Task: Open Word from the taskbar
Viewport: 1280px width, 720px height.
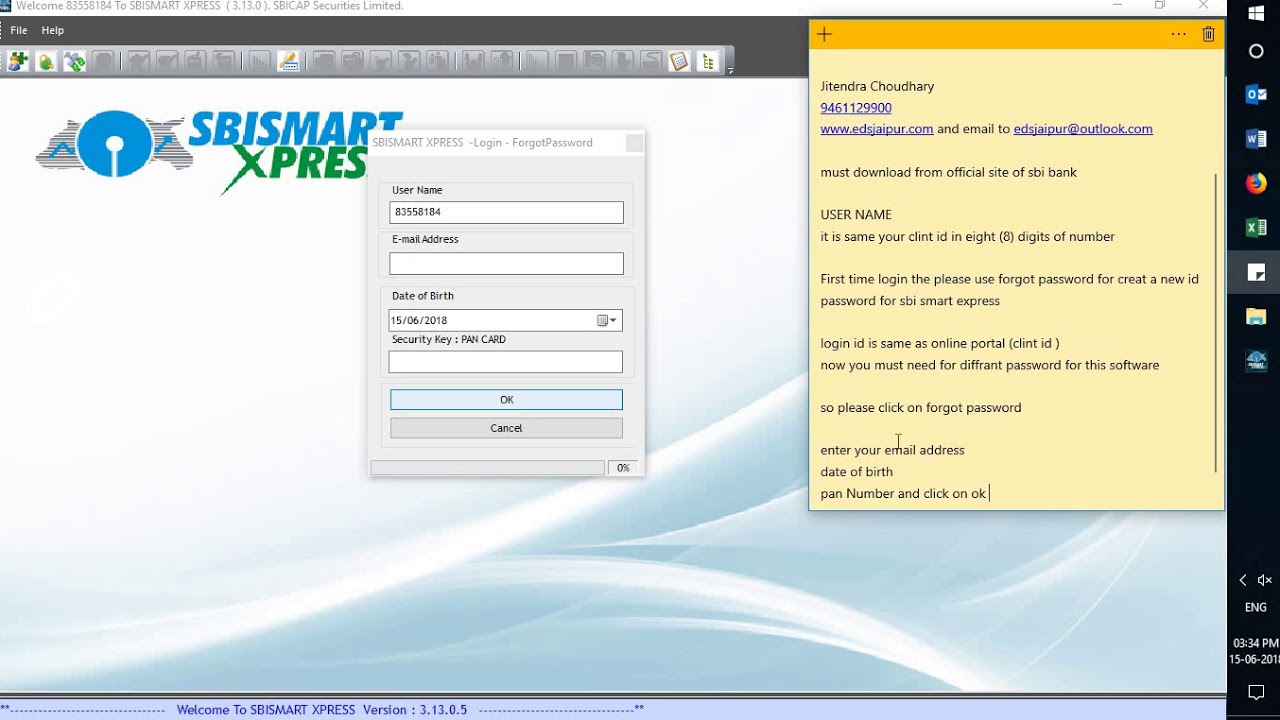Action: pos(1257,139)
